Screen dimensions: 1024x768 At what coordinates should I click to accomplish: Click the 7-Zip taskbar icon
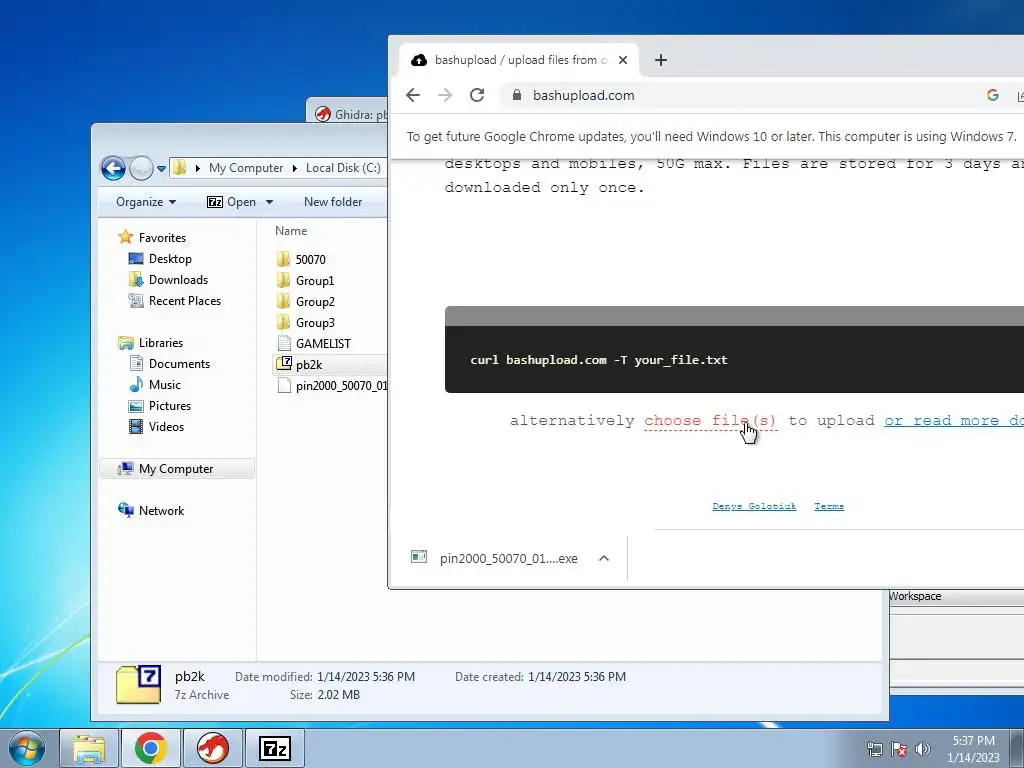[274, 748]
